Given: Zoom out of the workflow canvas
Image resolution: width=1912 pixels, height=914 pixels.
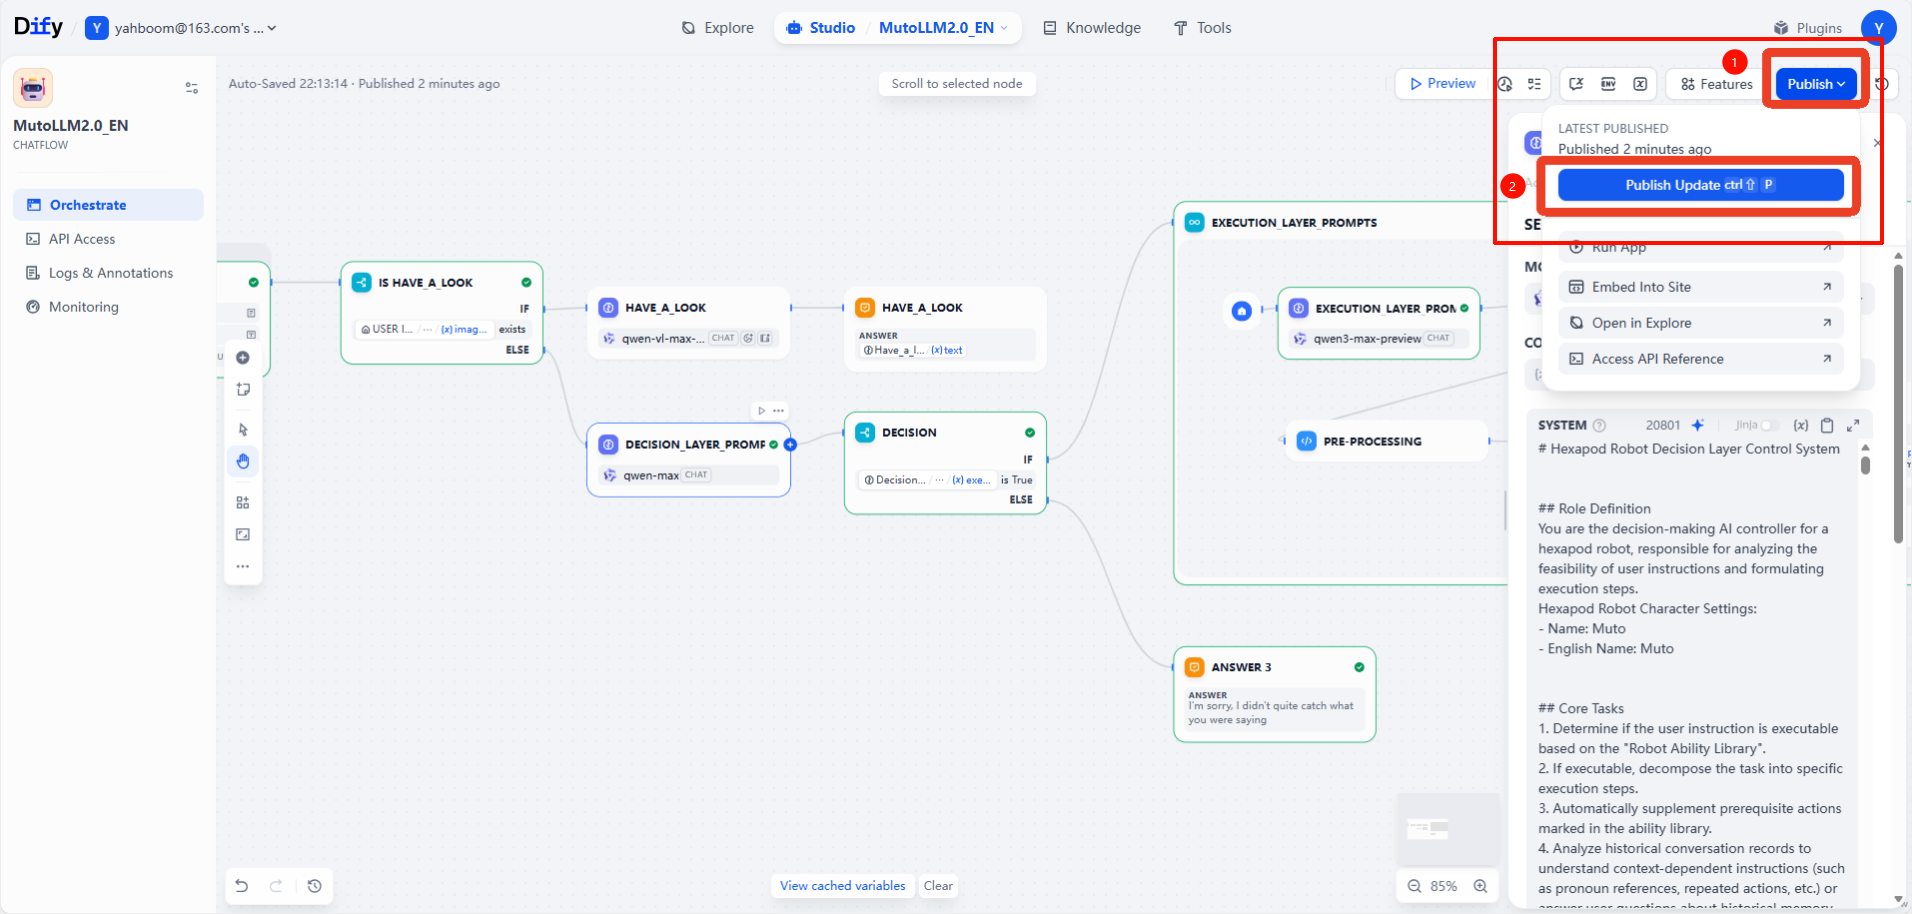Looking at the screenshot, I should (x=1414, y=886).
